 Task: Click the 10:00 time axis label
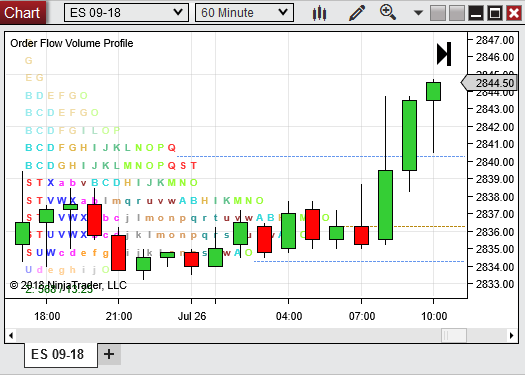click(434, 316)
